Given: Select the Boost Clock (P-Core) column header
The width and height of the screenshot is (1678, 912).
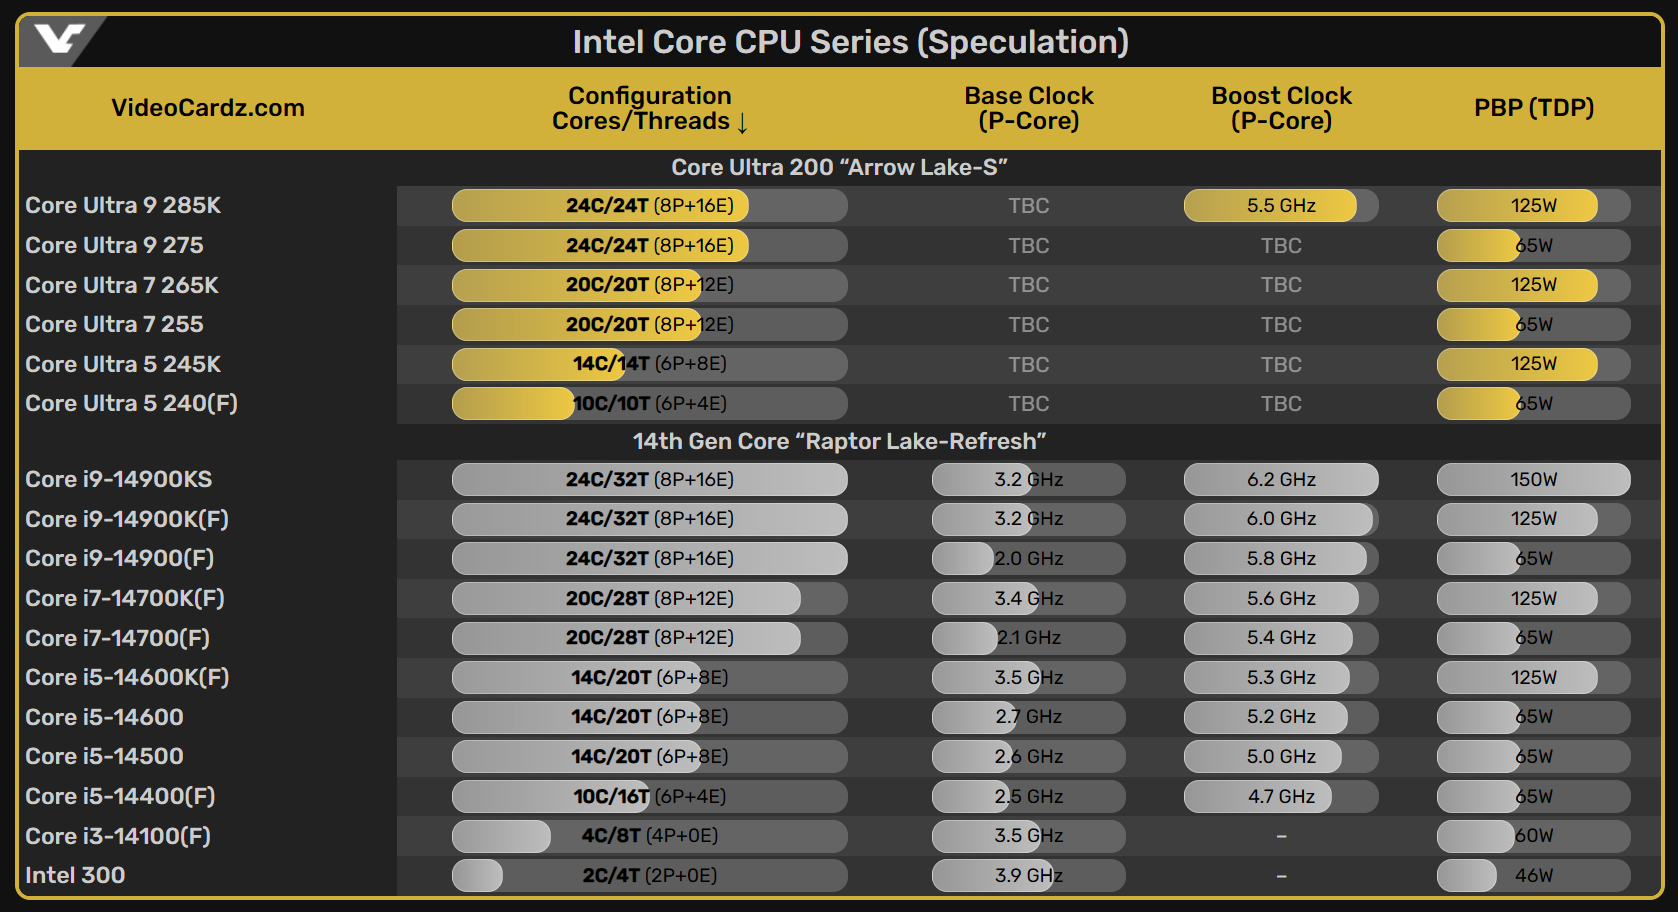Looking at the screenshot, I should pyautogui.click(x=1281, y=108).
